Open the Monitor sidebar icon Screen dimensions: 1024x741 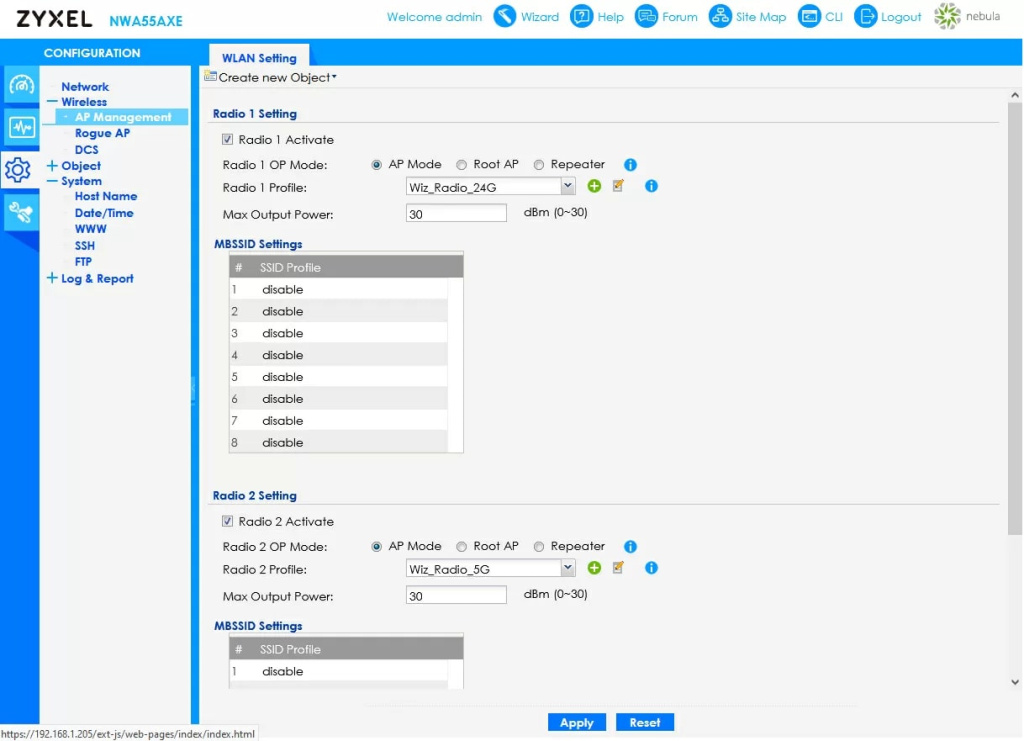21,127
